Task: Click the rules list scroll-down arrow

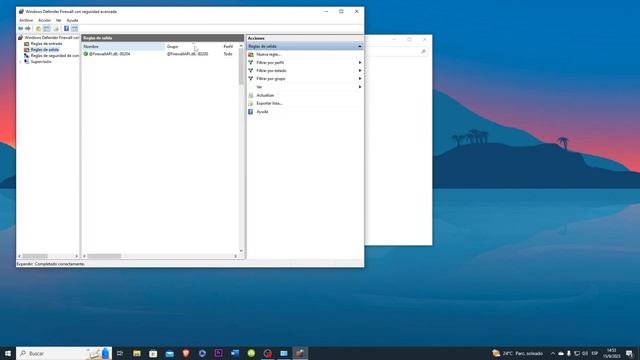Action: (x=241, y=251)
